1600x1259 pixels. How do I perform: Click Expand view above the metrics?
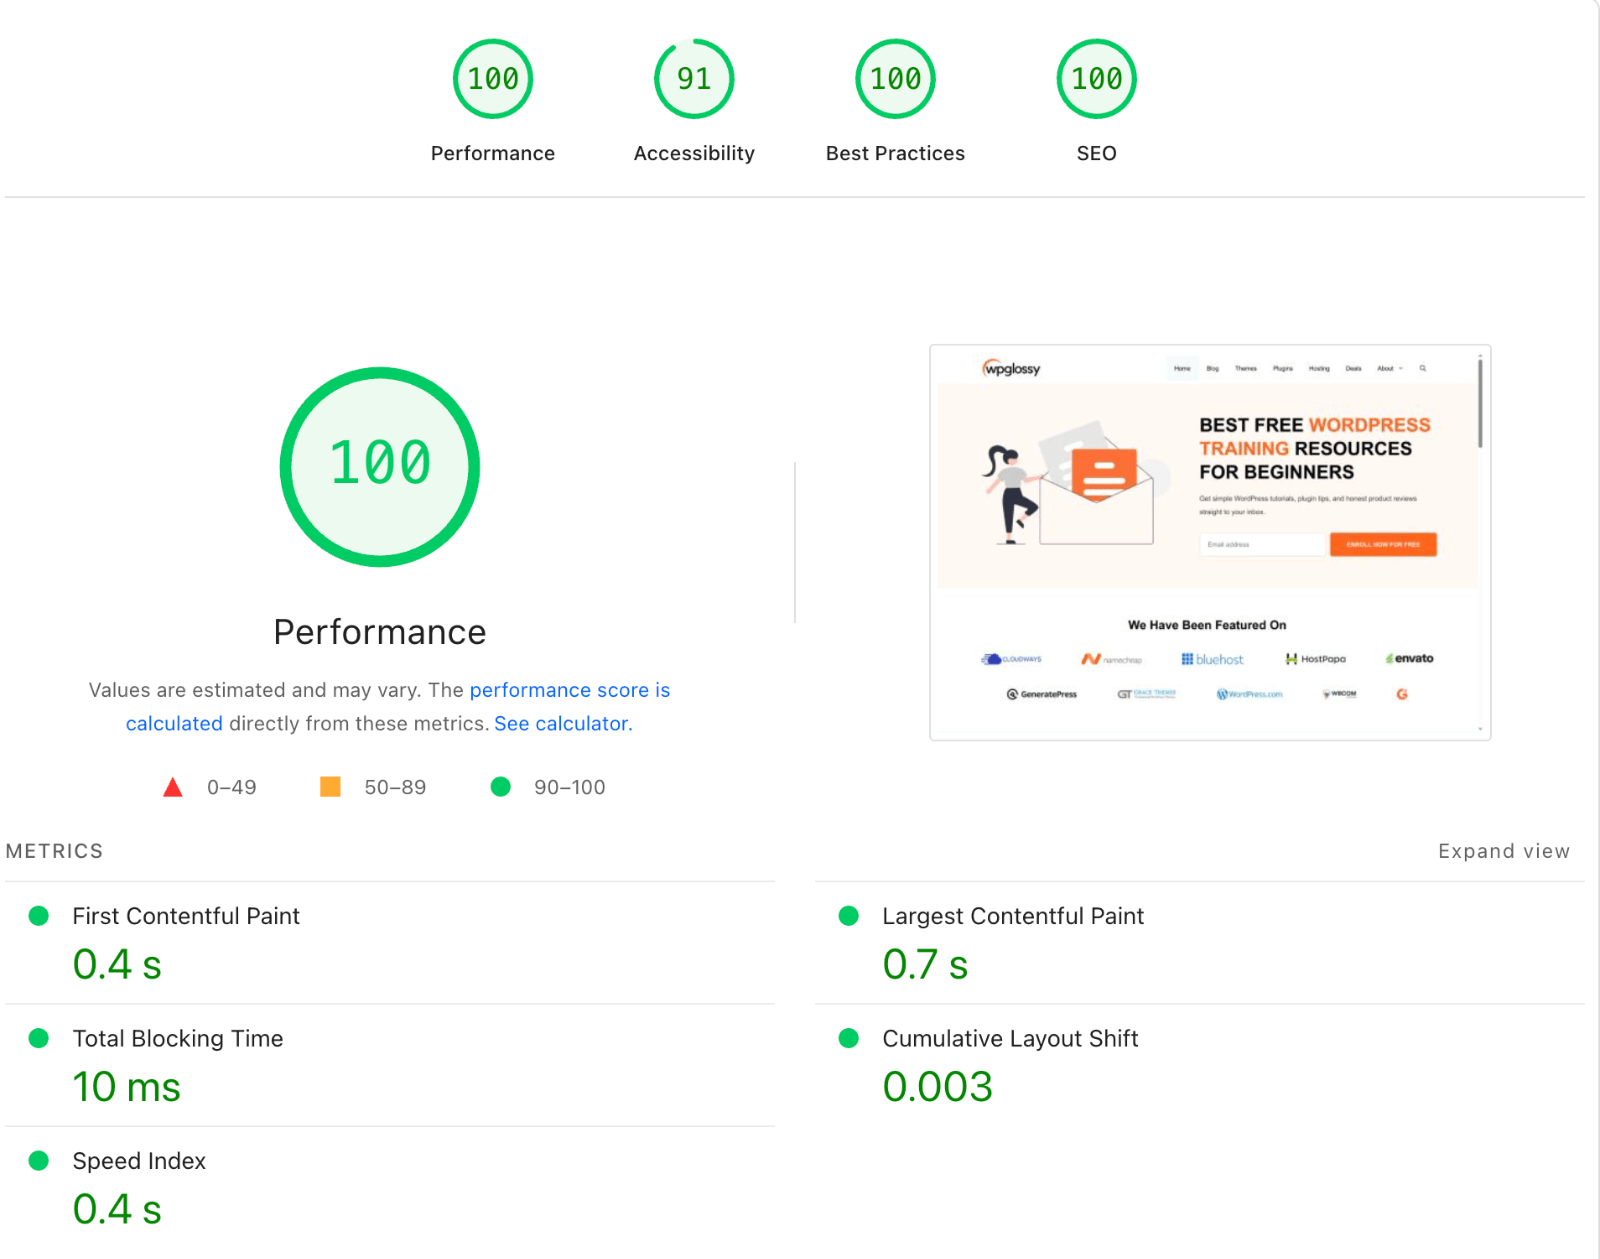point(1503,851)
